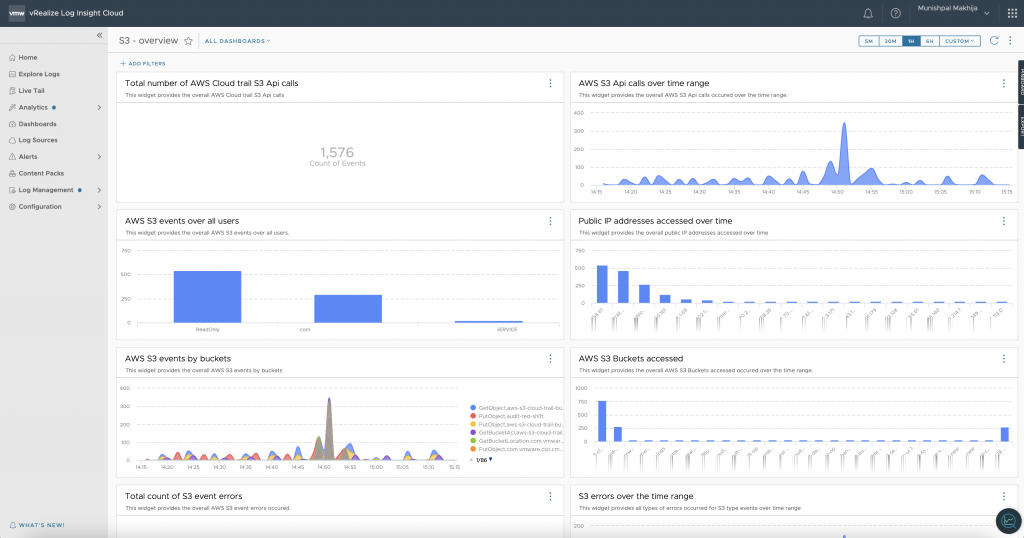1024x538 pixels.
Task: Click the purple GetBucketAcl legend entry text
Action: click(520, 433)
